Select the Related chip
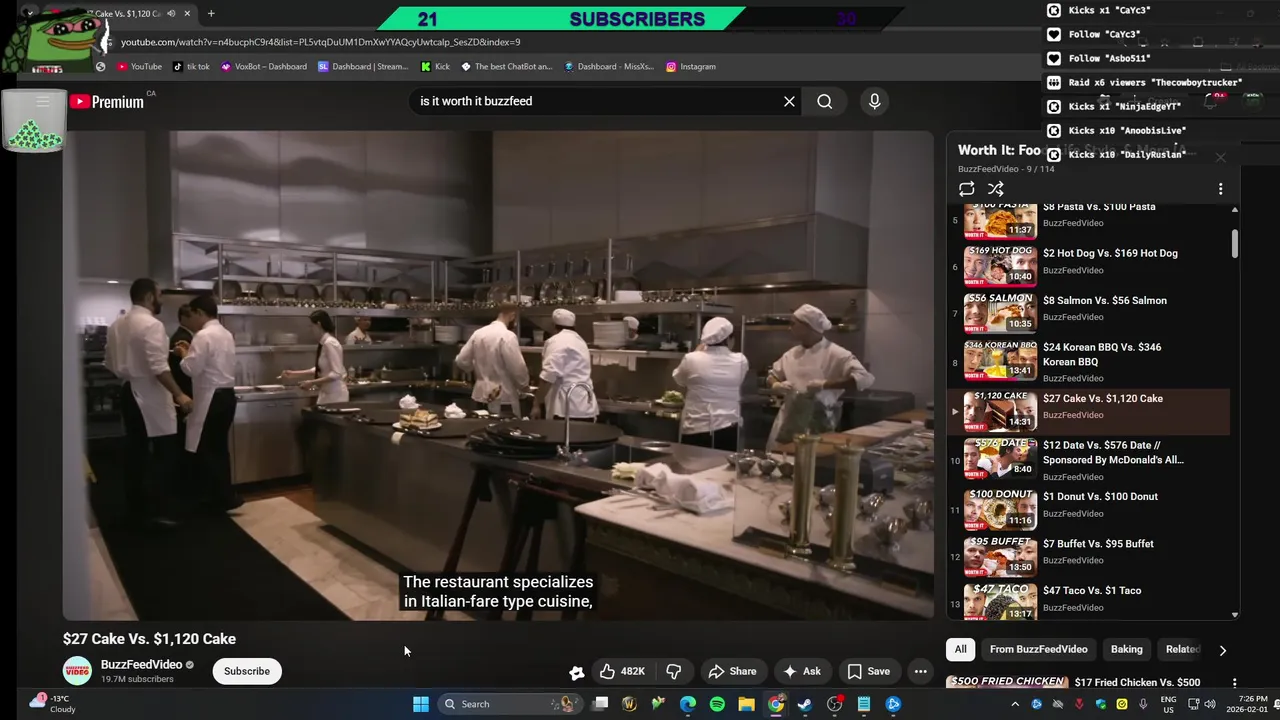 coord(1182,649)
